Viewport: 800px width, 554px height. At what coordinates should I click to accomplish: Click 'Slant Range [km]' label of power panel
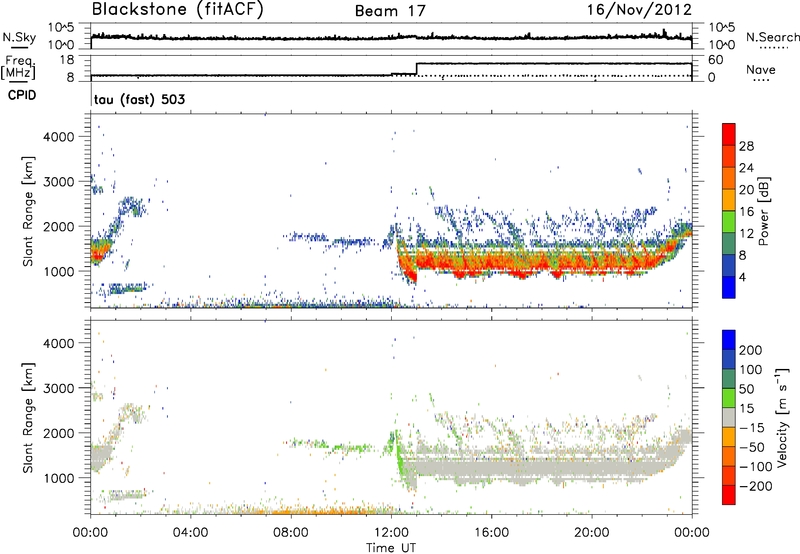28,211
